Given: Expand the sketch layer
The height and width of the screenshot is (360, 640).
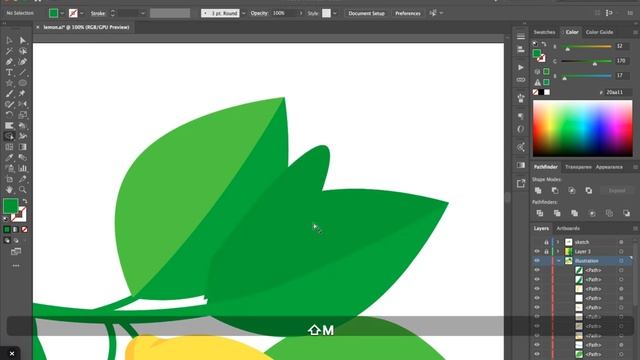Looking at the screenshot, I should (558, 242).
